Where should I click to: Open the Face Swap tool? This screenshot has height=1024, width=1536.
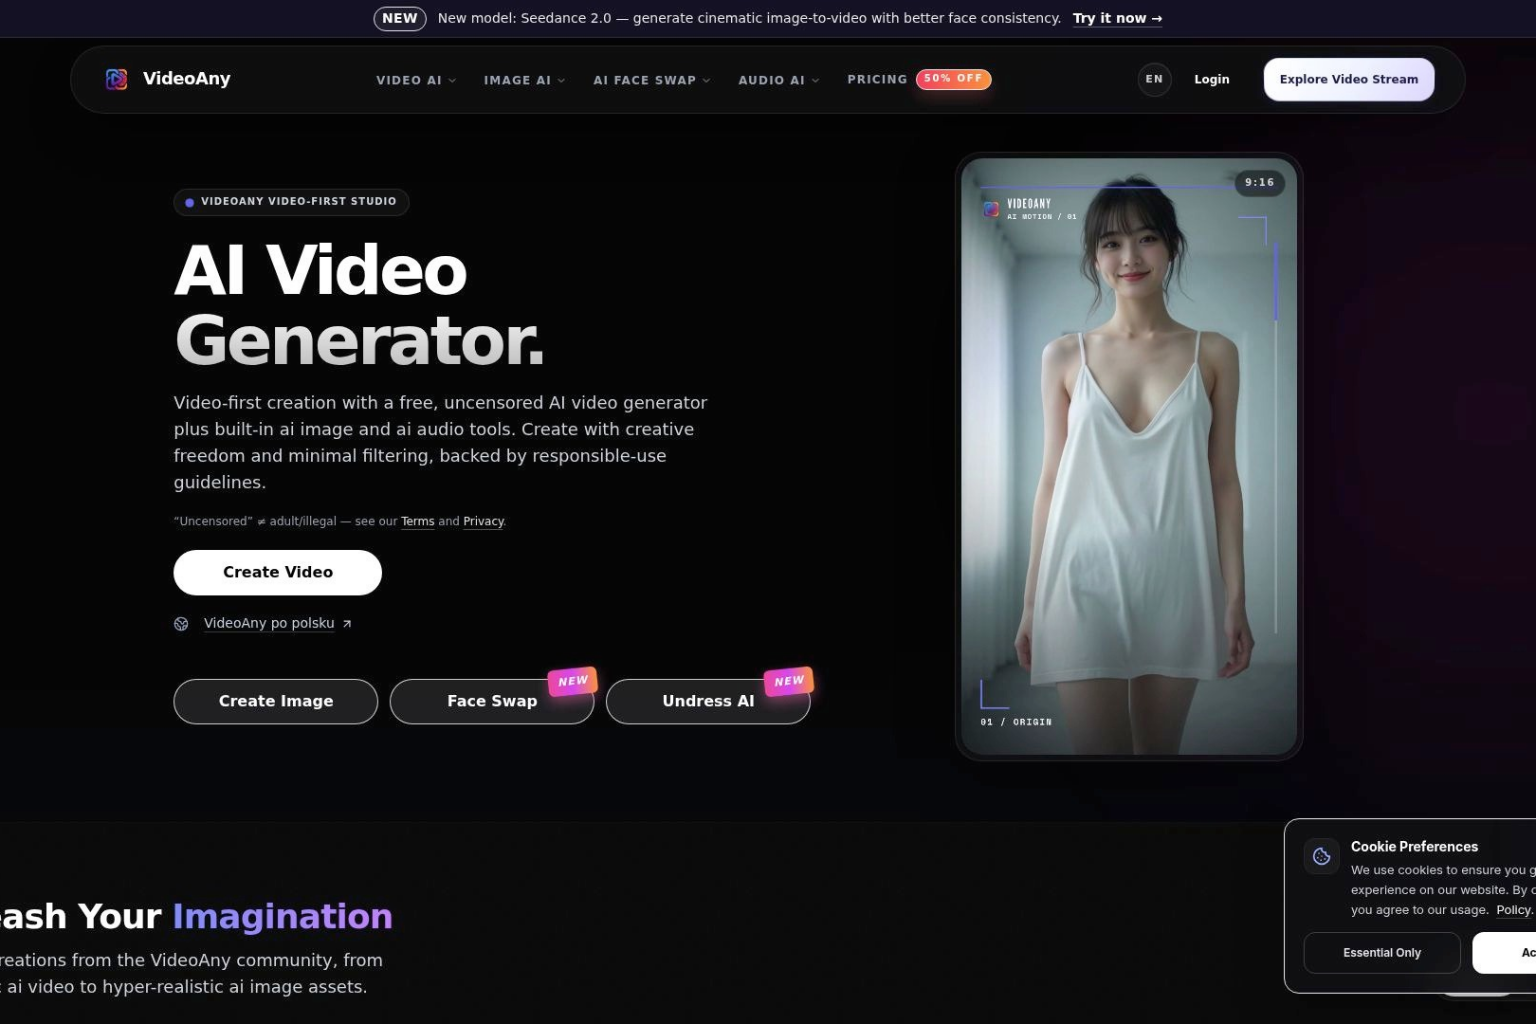click(x=492, y=701)
